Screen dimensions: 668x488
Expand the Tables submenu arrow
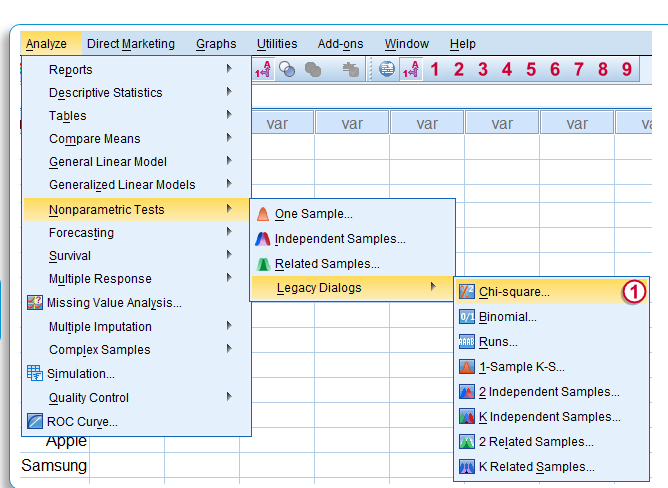[229, 115]
